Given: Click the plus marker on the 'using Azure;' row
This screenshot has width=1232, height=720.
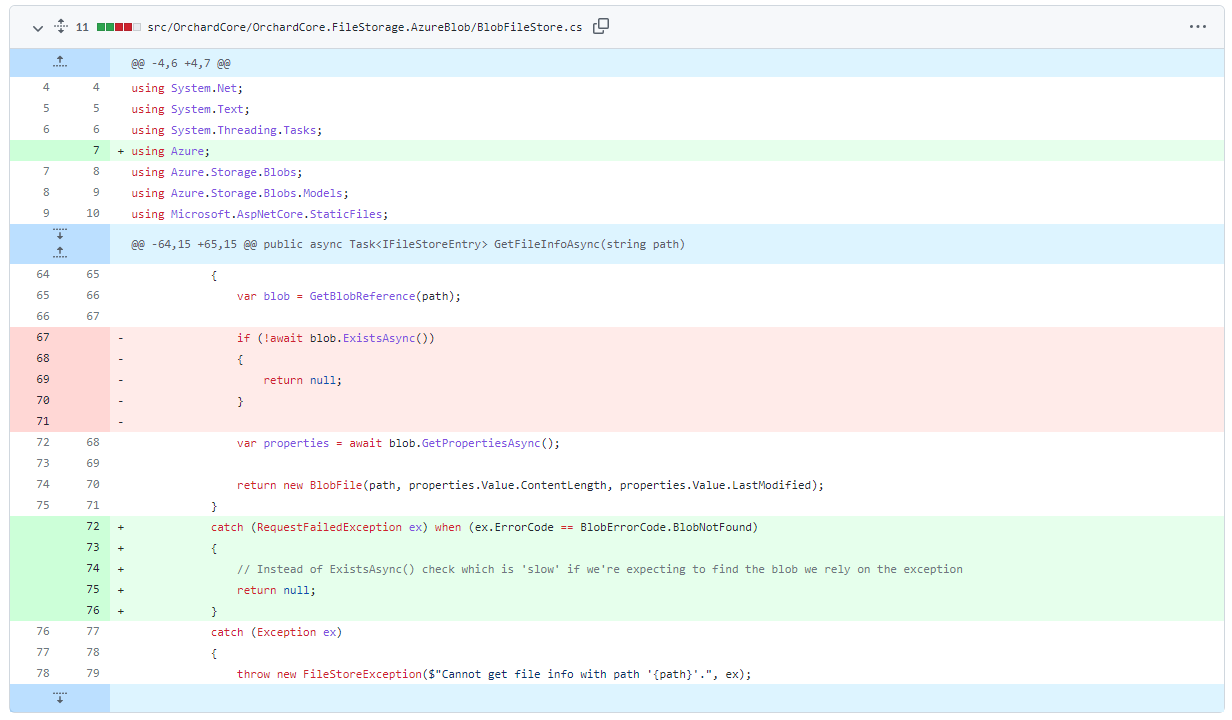Looking at the screenshot, I should point(121,151).
